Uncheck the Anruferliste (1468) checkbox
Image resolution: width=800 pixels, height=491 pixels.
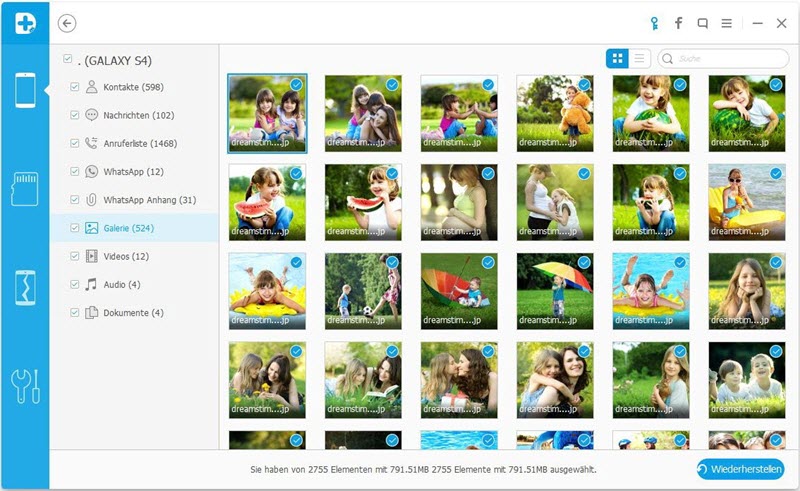tap(74, 143)
